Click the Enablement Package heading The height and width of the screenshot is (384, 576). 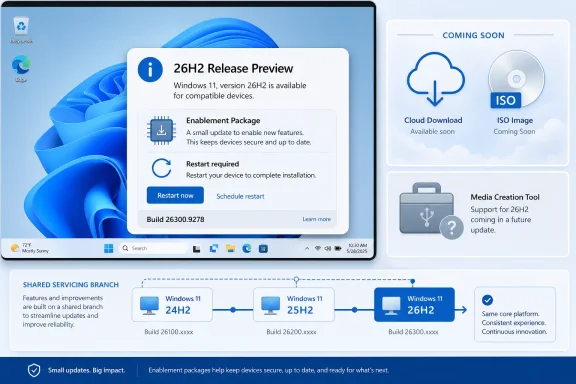[x=223, y=121]
